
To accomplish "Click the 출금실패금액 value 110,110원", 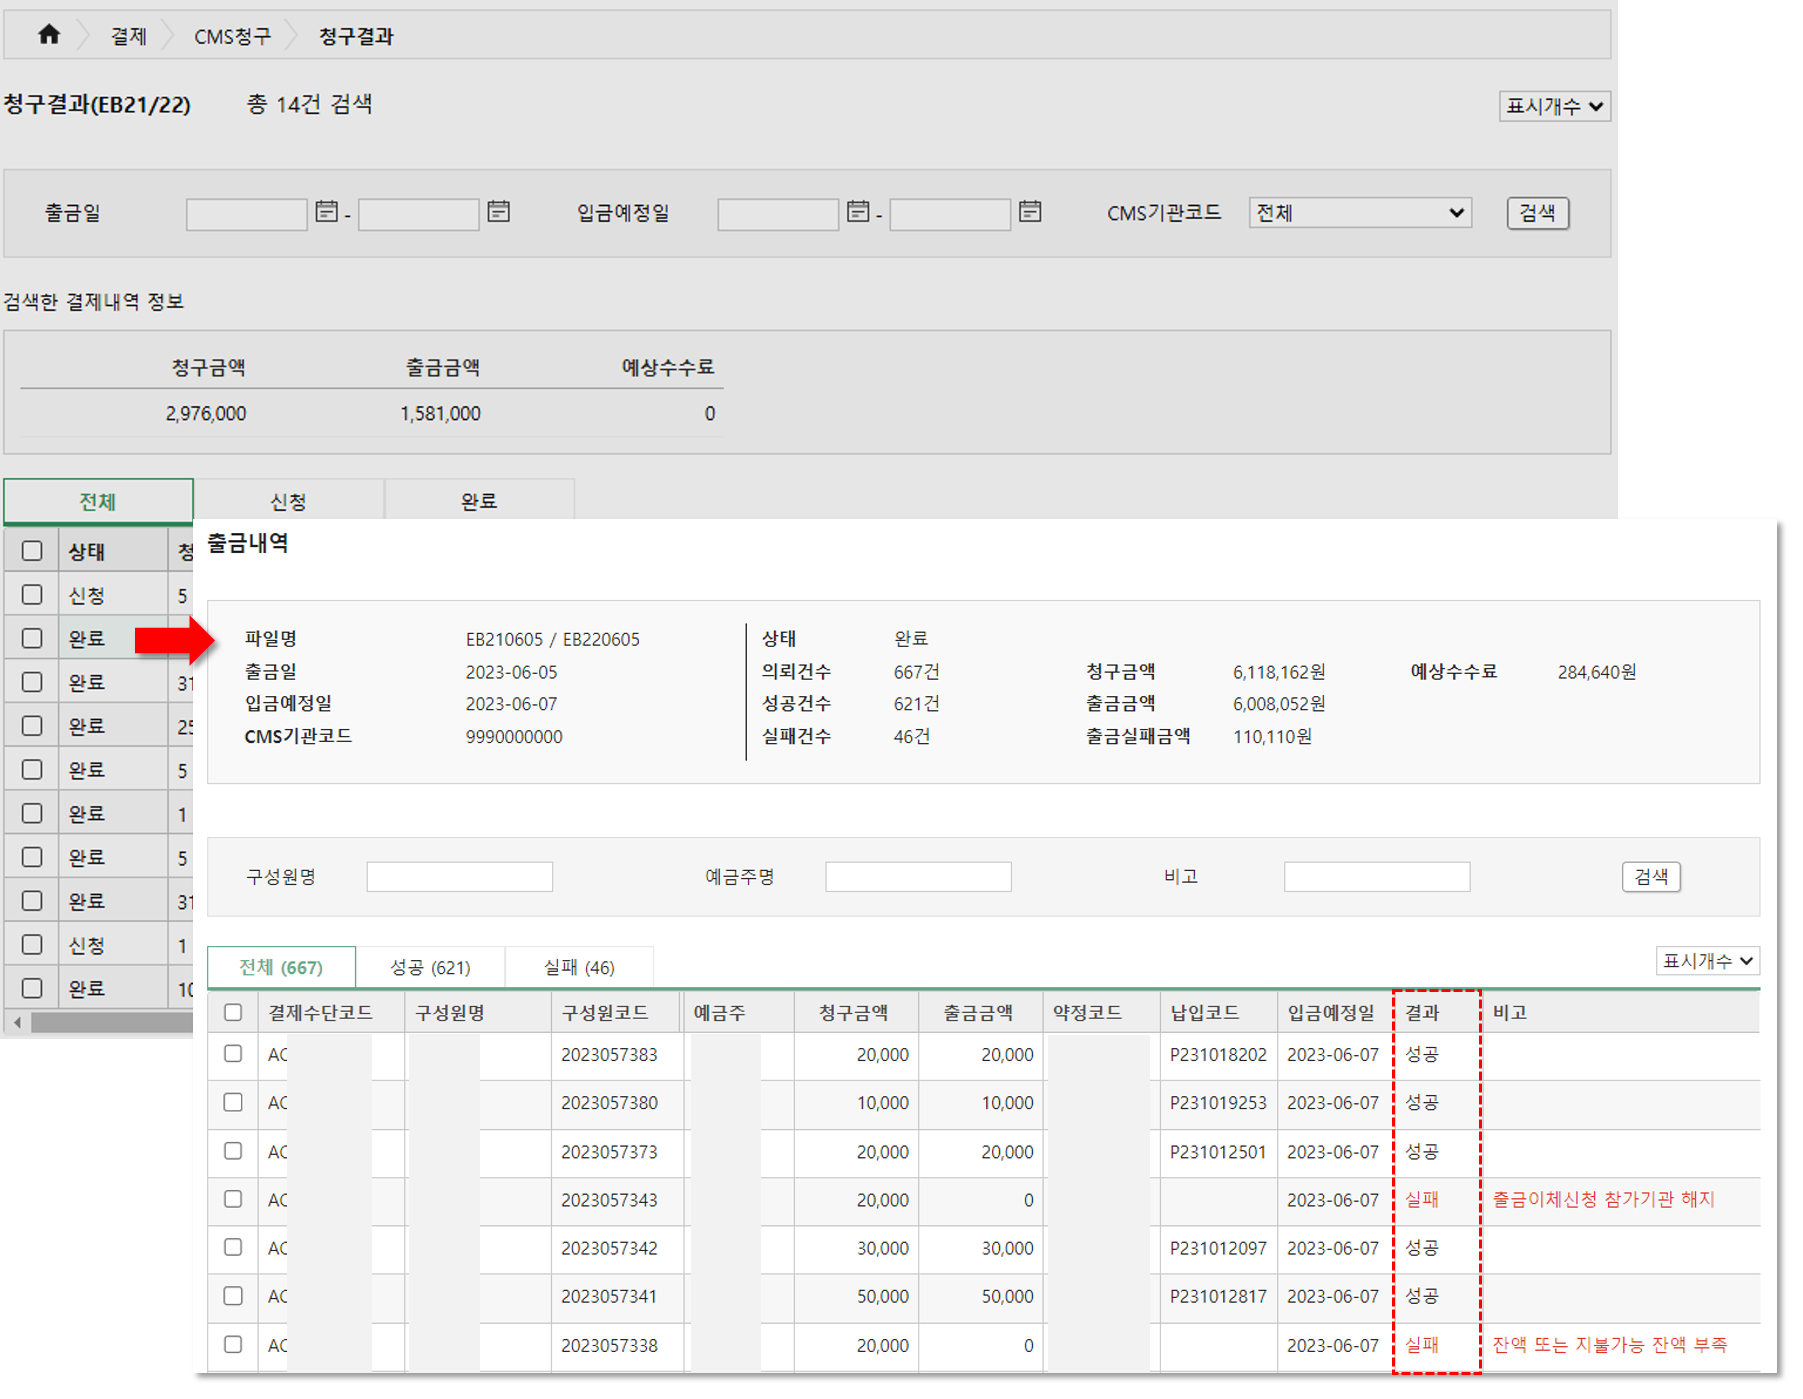I will pos(1272,736).
